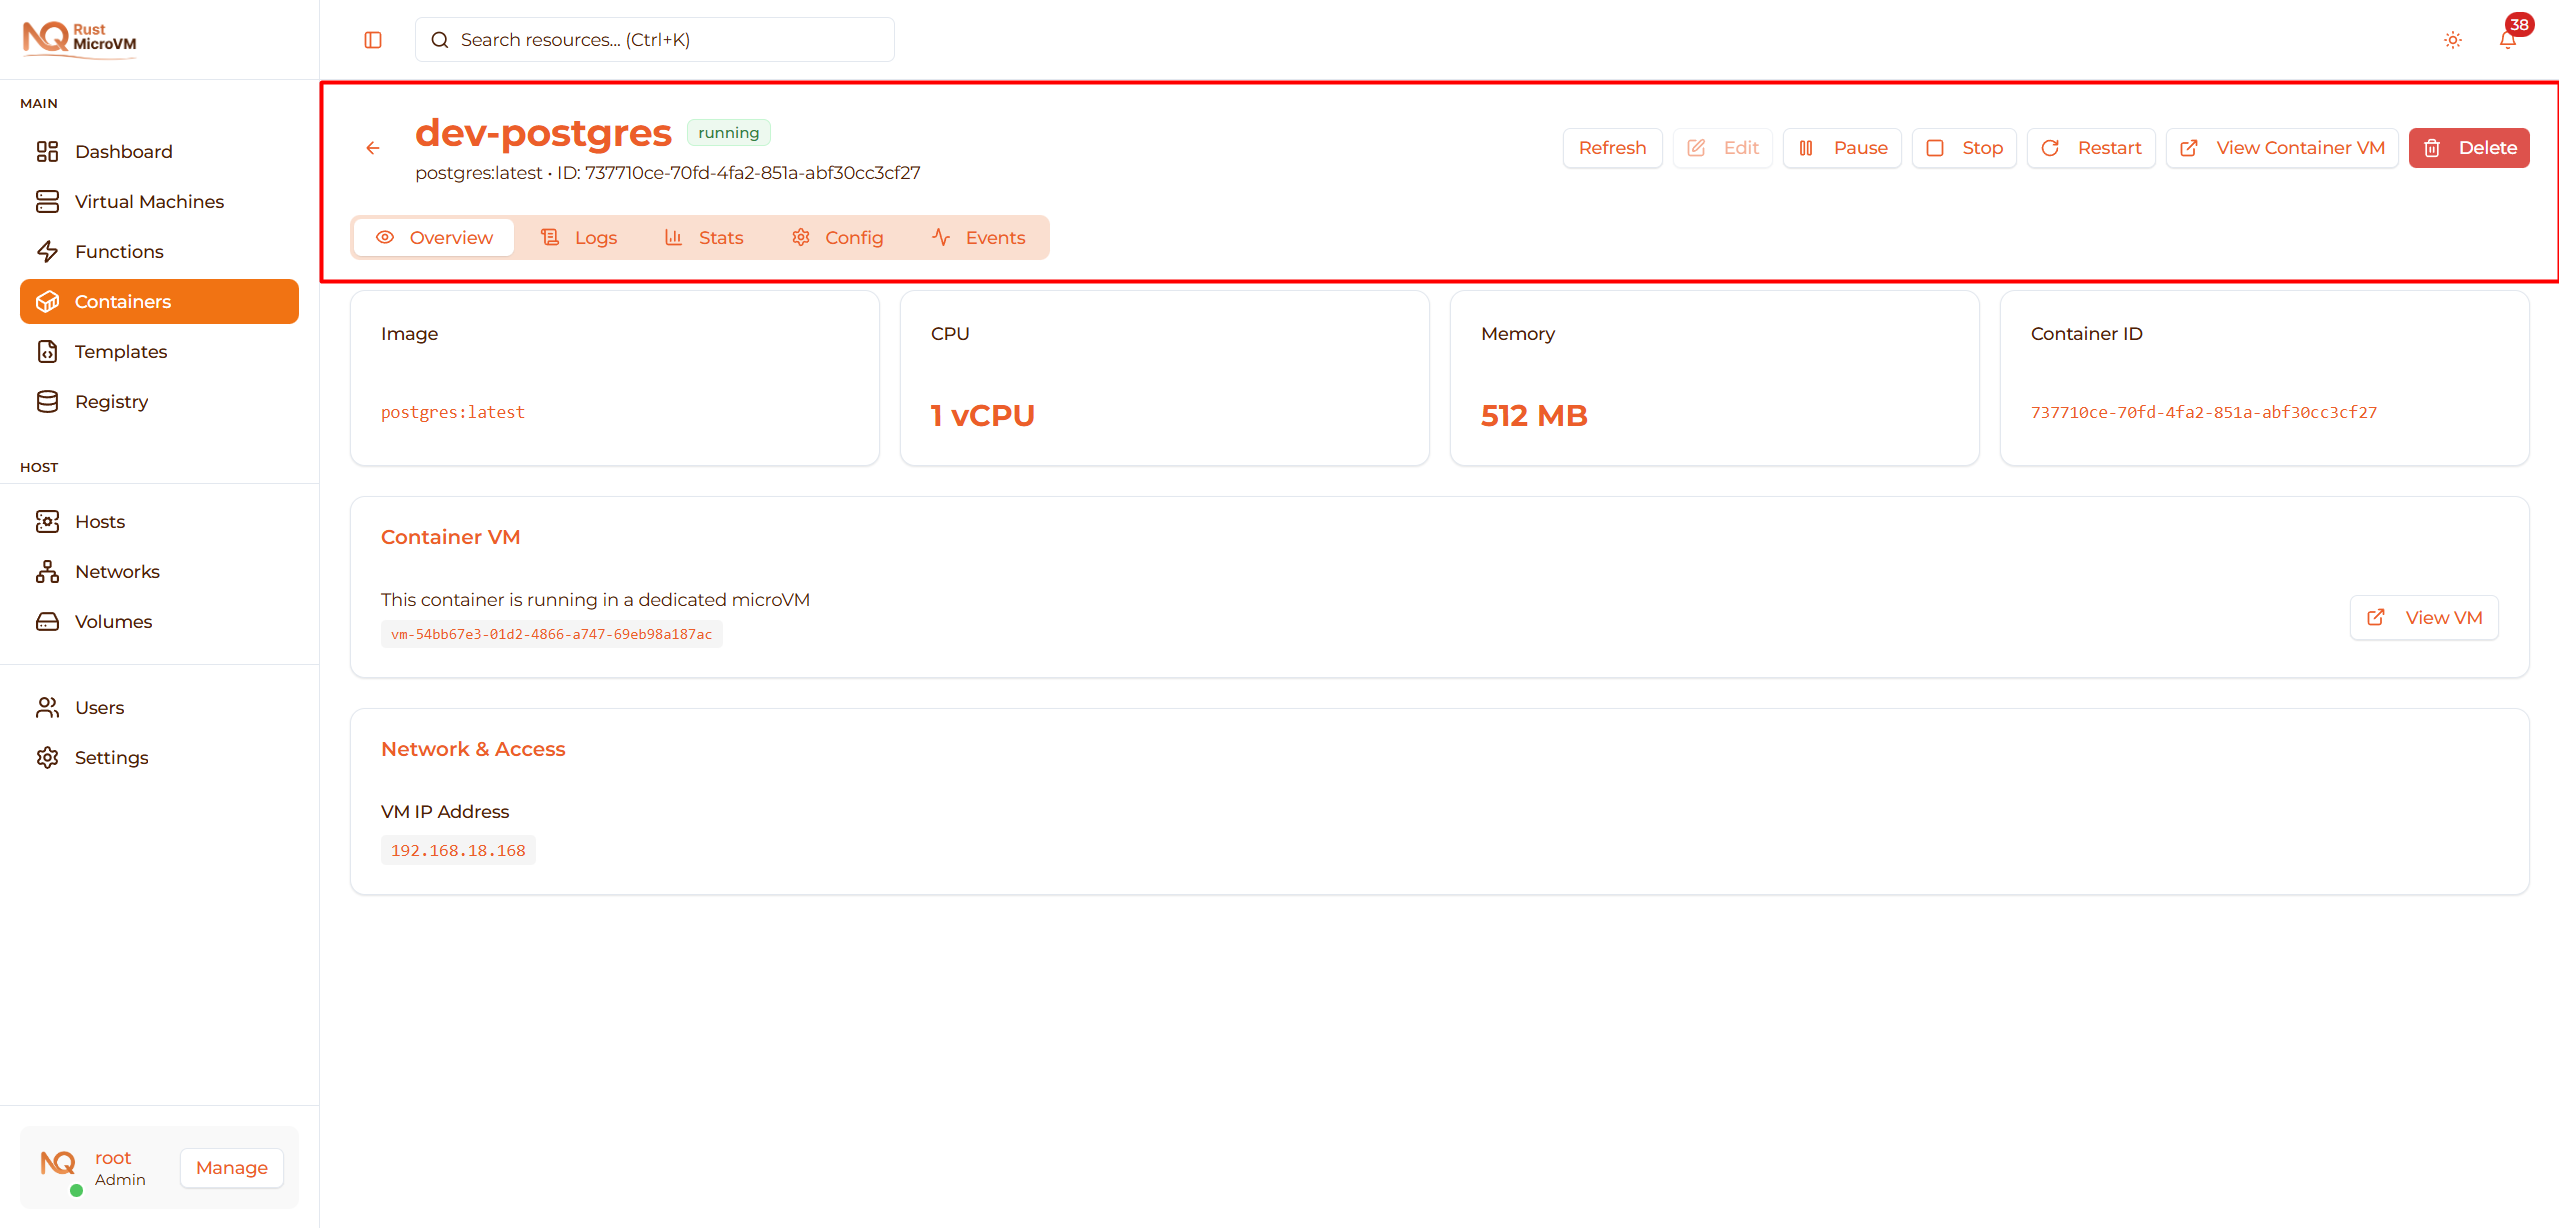Open the Registry panel
The image size is (2559, 1228).
point(111,401)
